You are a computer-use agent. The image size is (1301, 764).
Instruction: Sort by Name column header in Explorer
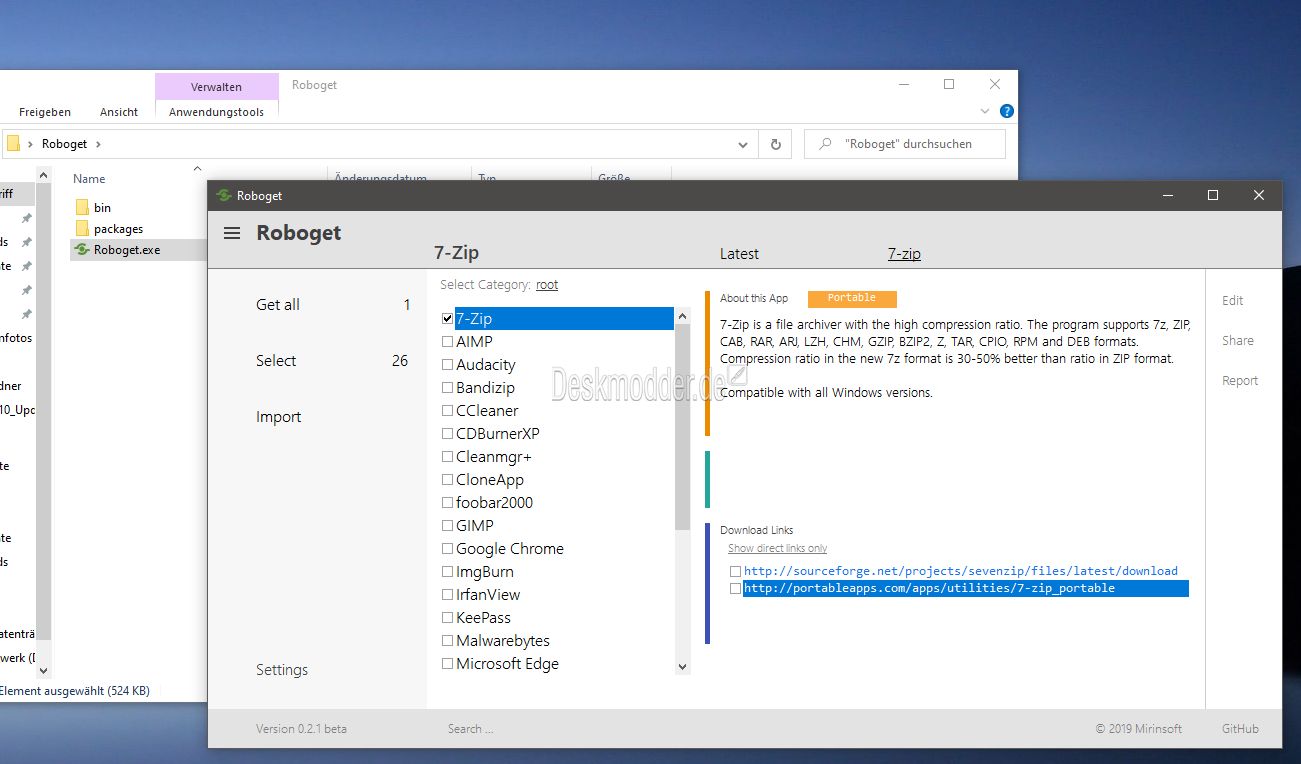click(x=89, y=179)
